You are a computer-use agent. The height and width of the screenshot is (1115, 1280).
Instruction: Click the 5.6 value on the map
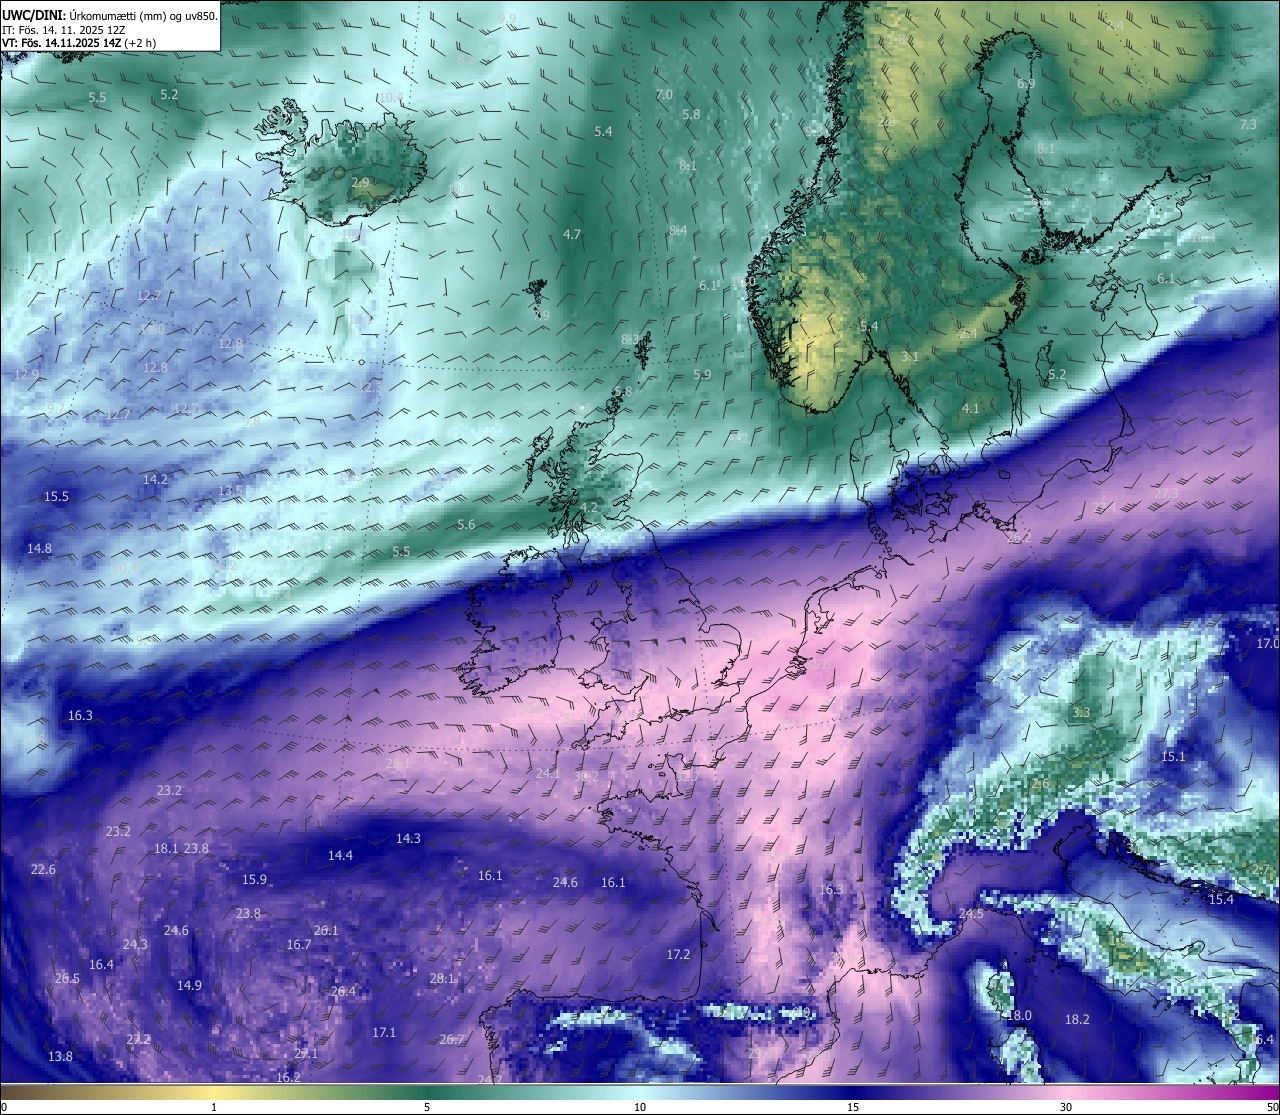click(466, 525)
